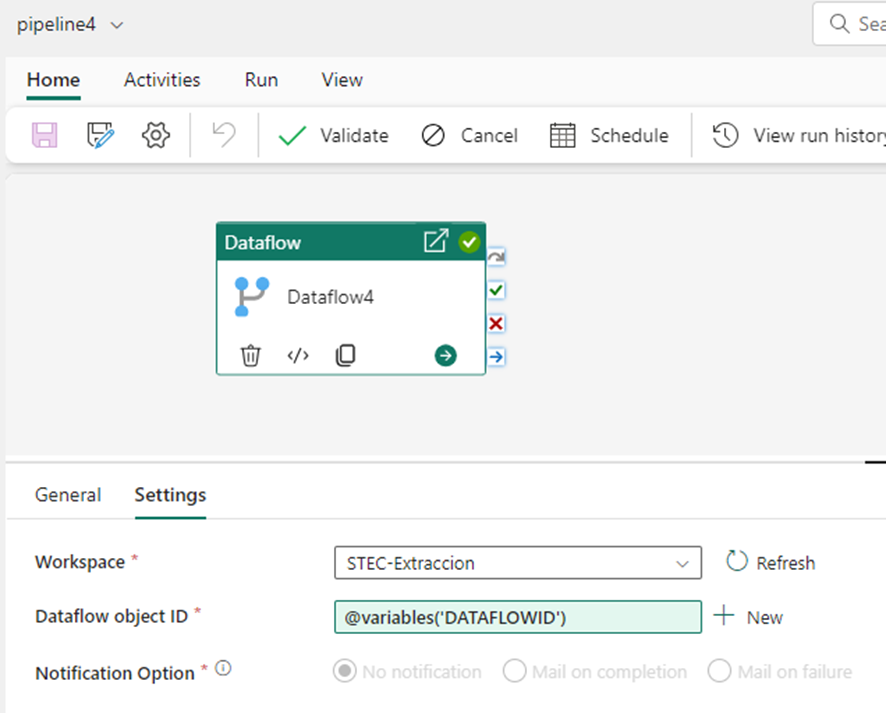Click the Notification Option info icon
886x713 pixels.
[223, 668]
